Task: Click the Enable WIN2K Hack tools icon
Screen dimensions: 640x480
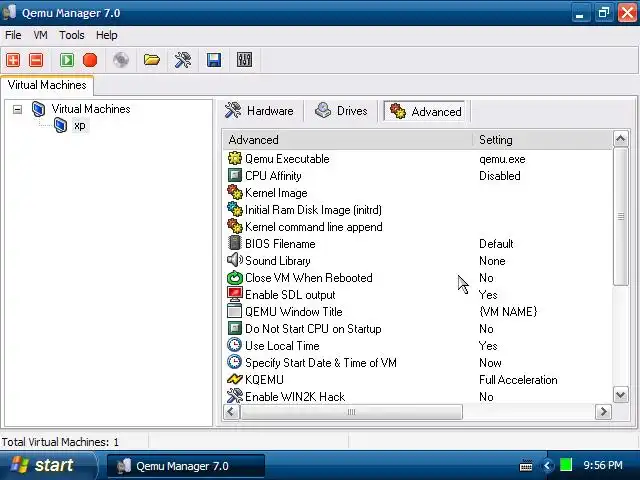Action: pyautogui.click(x=235, y=396)
